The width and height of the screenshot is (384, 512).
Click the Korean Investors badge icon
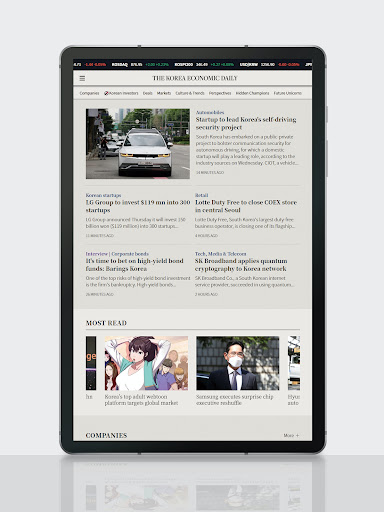[106, 93]
